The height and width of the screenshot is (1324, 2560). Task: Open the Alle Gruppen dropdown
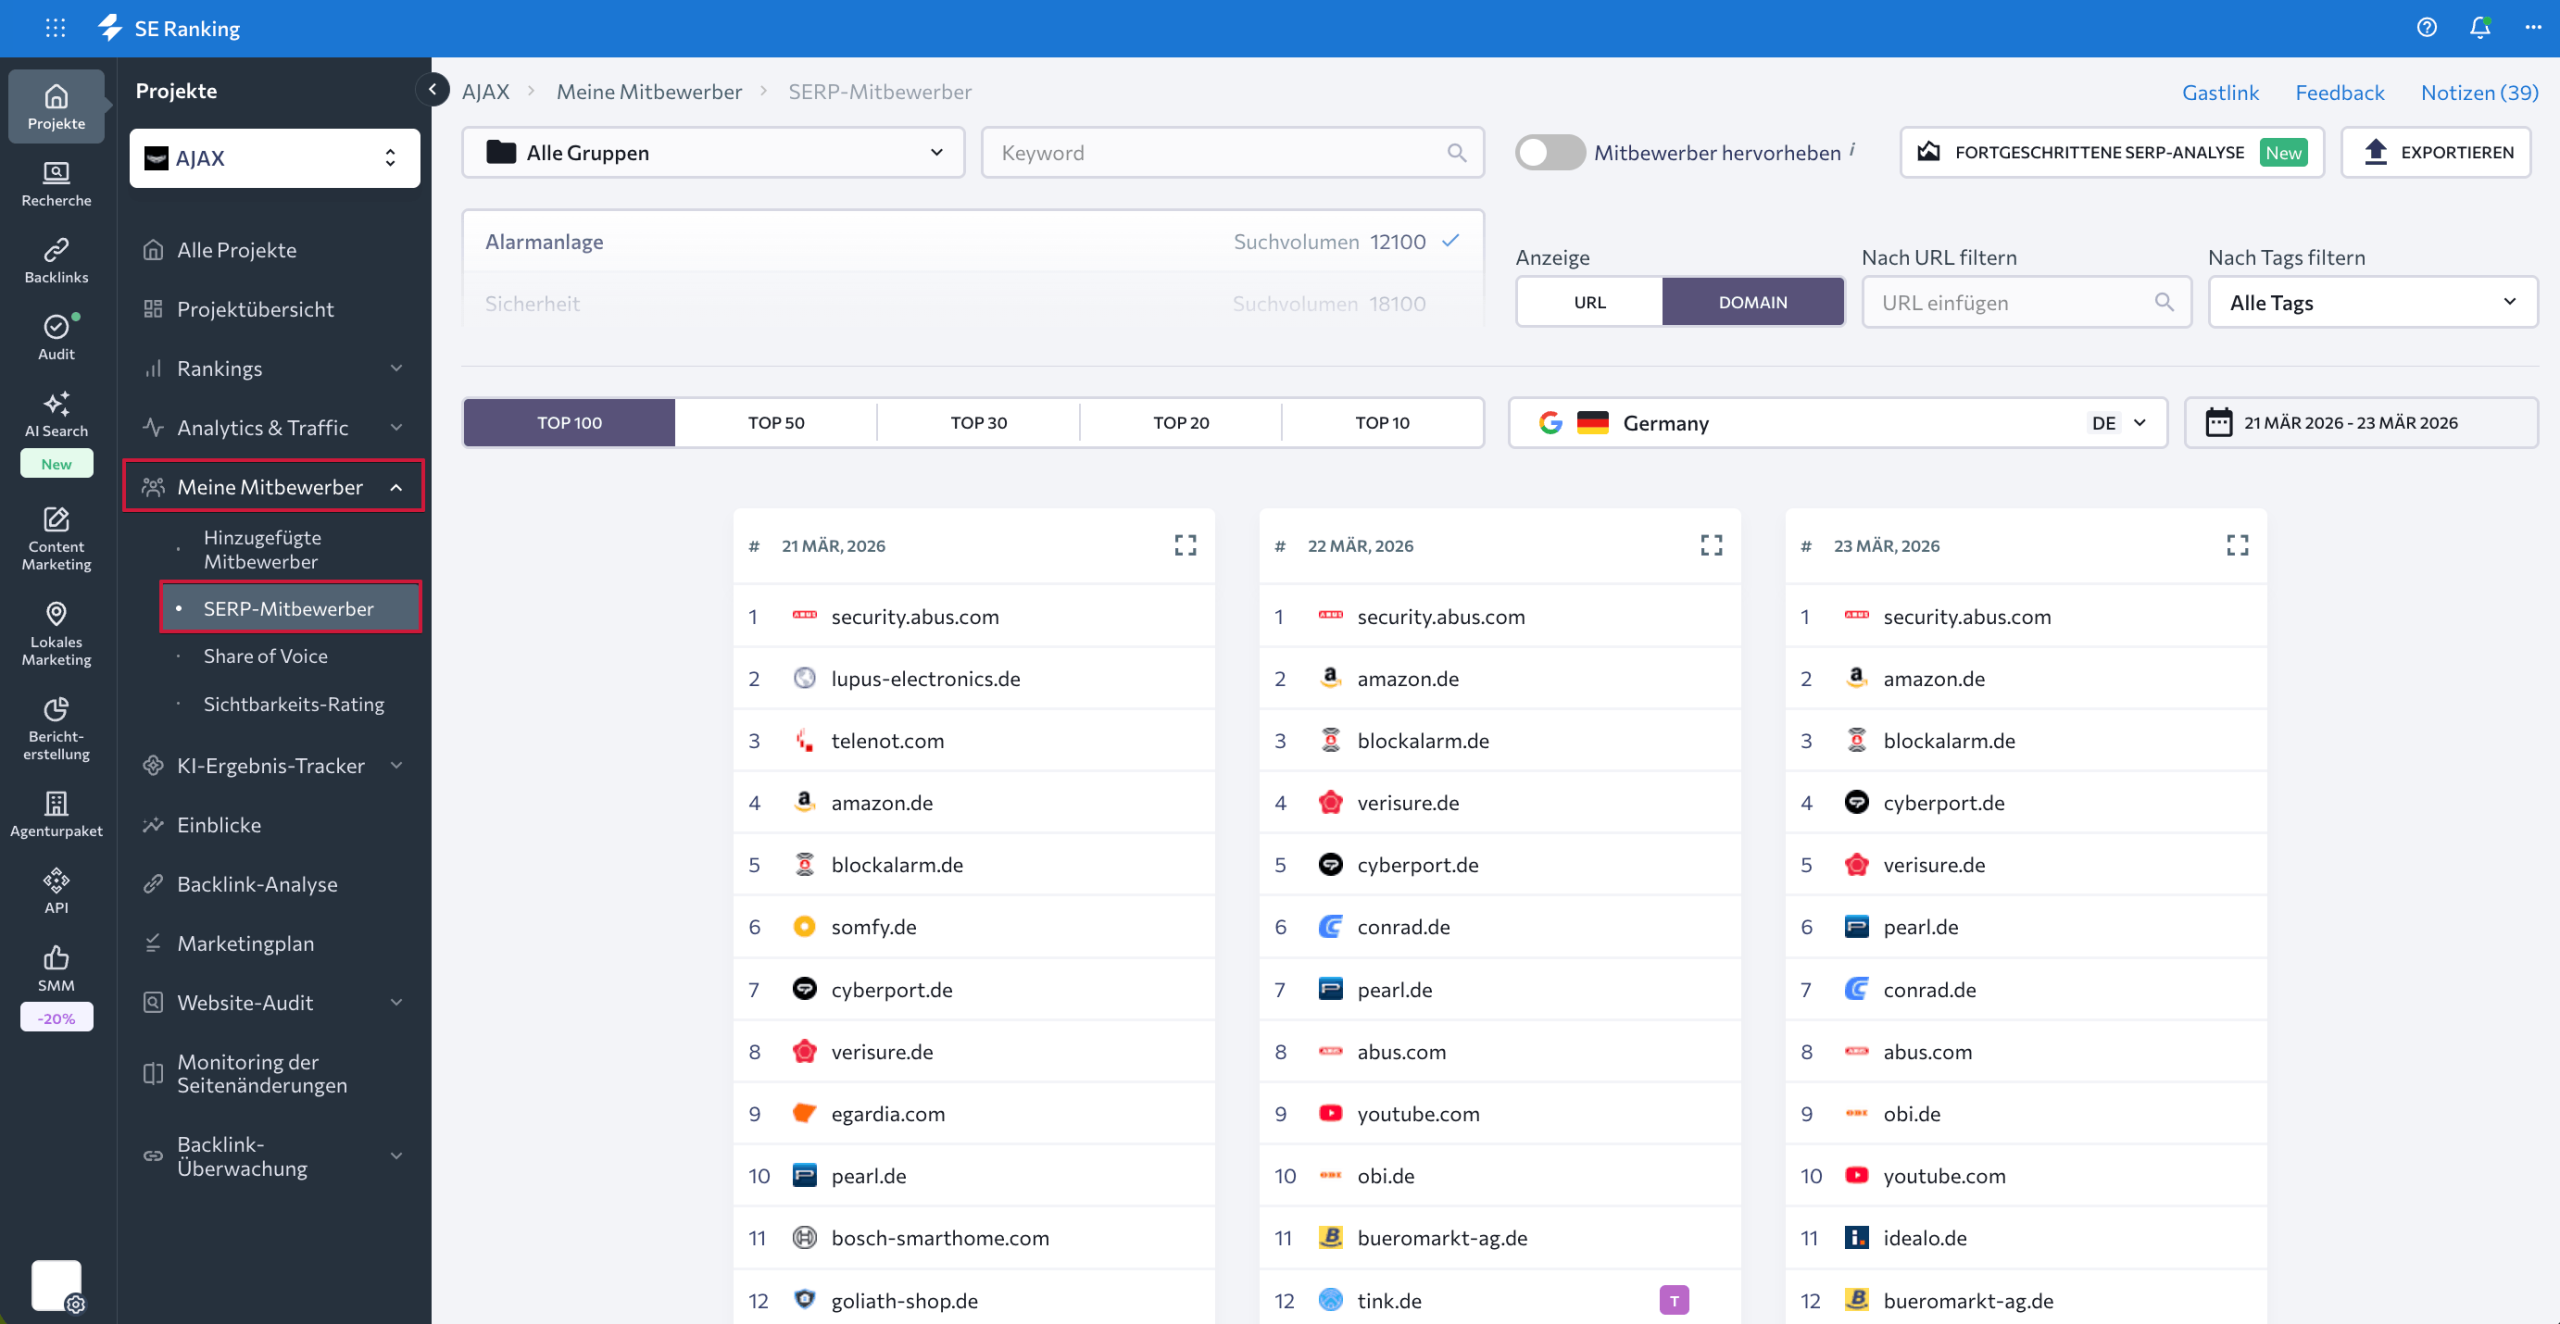[713, 152]
